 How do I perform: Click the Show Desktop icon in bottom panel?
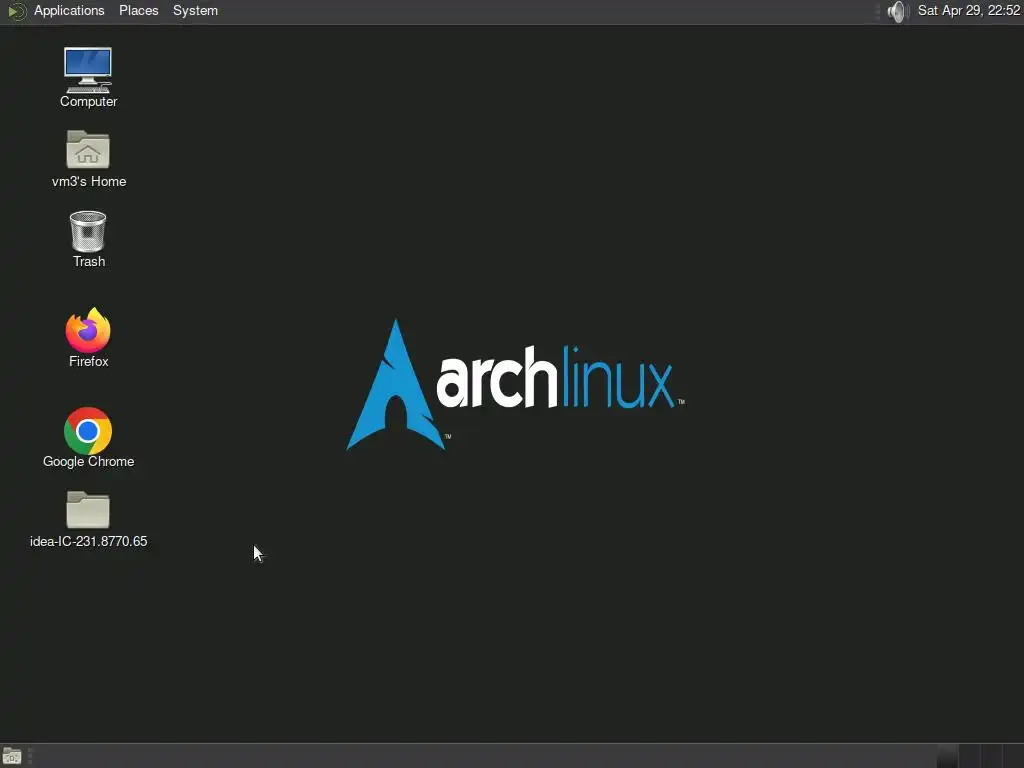pos(12,756)
